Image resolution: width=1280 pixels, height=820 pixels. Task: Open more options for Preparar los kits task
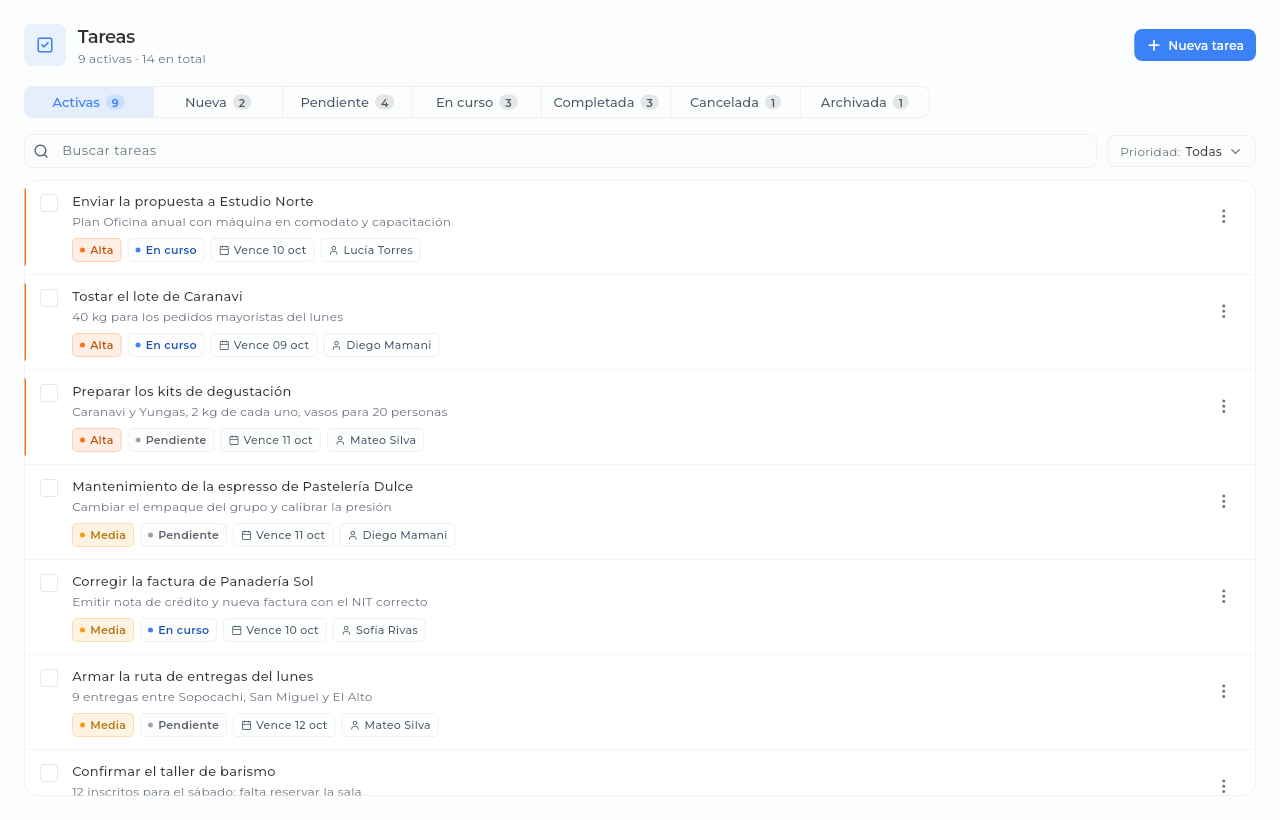(x=1223, y=406)
